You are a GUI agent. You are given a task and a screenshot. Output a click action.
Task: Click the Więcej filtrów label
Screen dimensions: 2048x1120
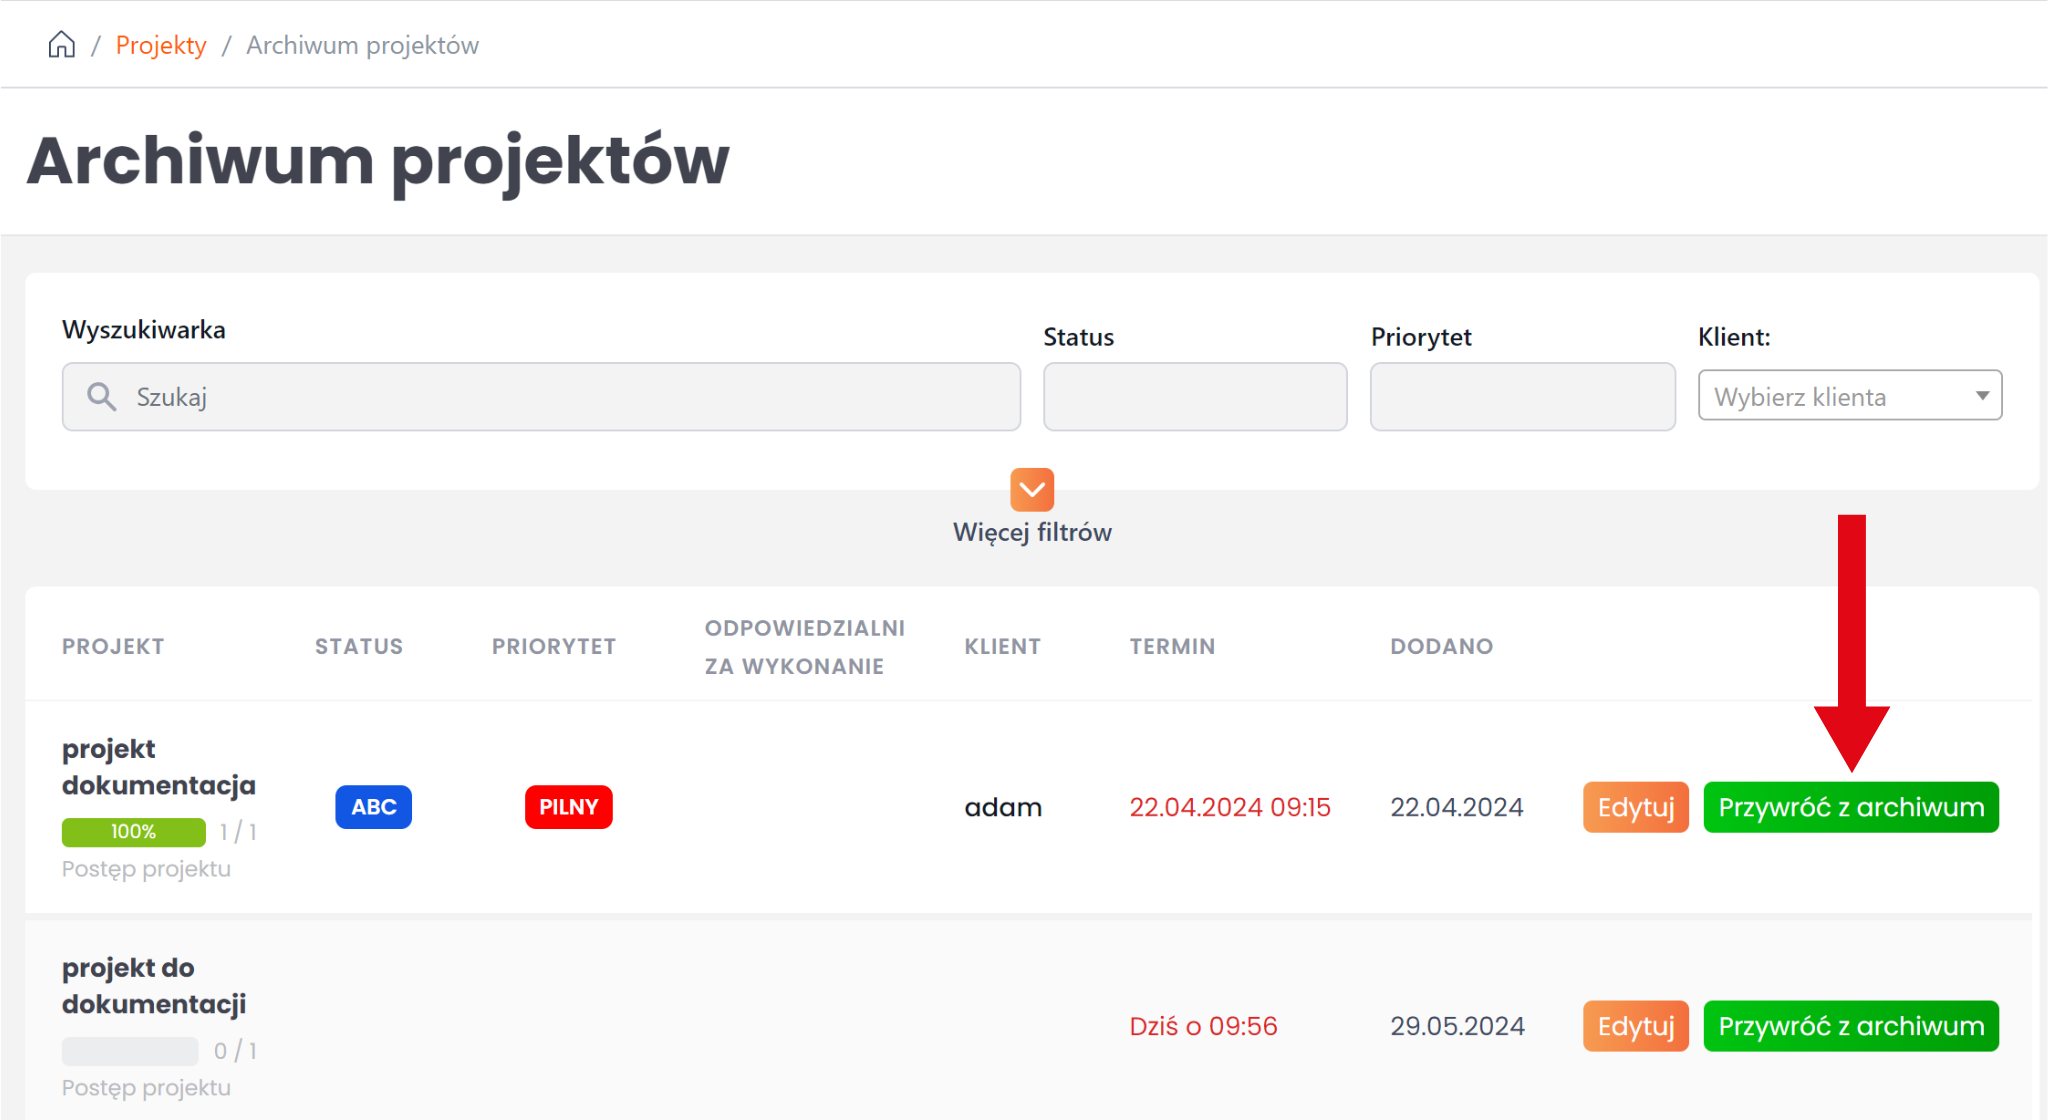tap(1032, 532)
